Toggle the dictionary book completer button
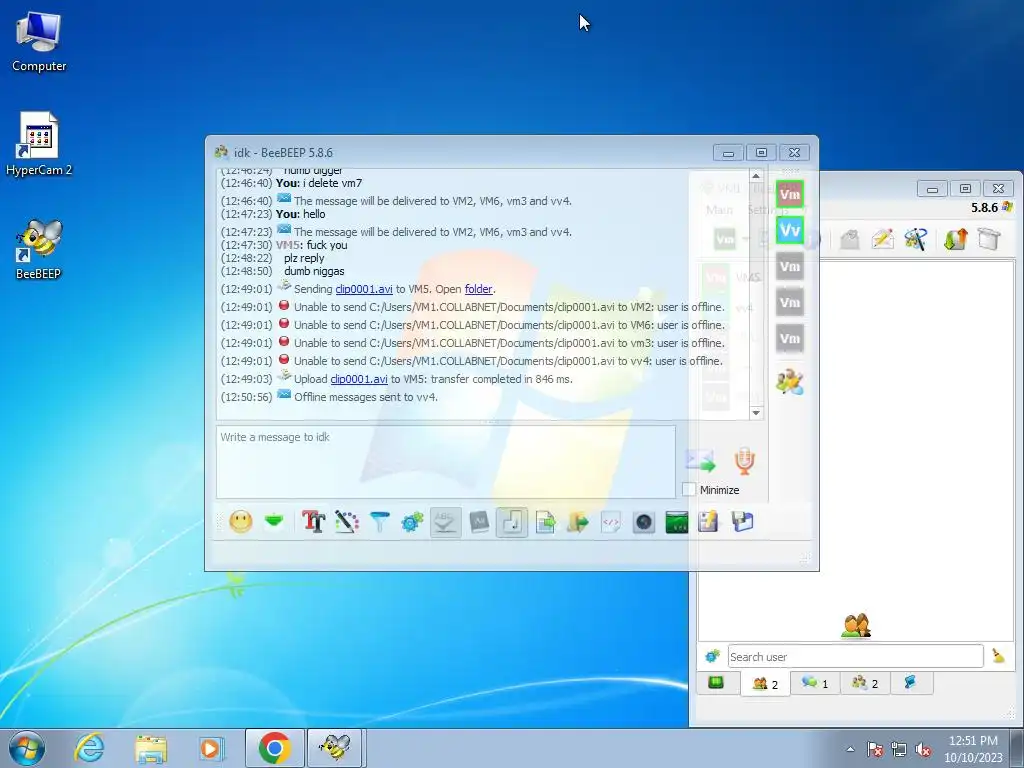The image size is (1024, 768). [x=479, y=522]
